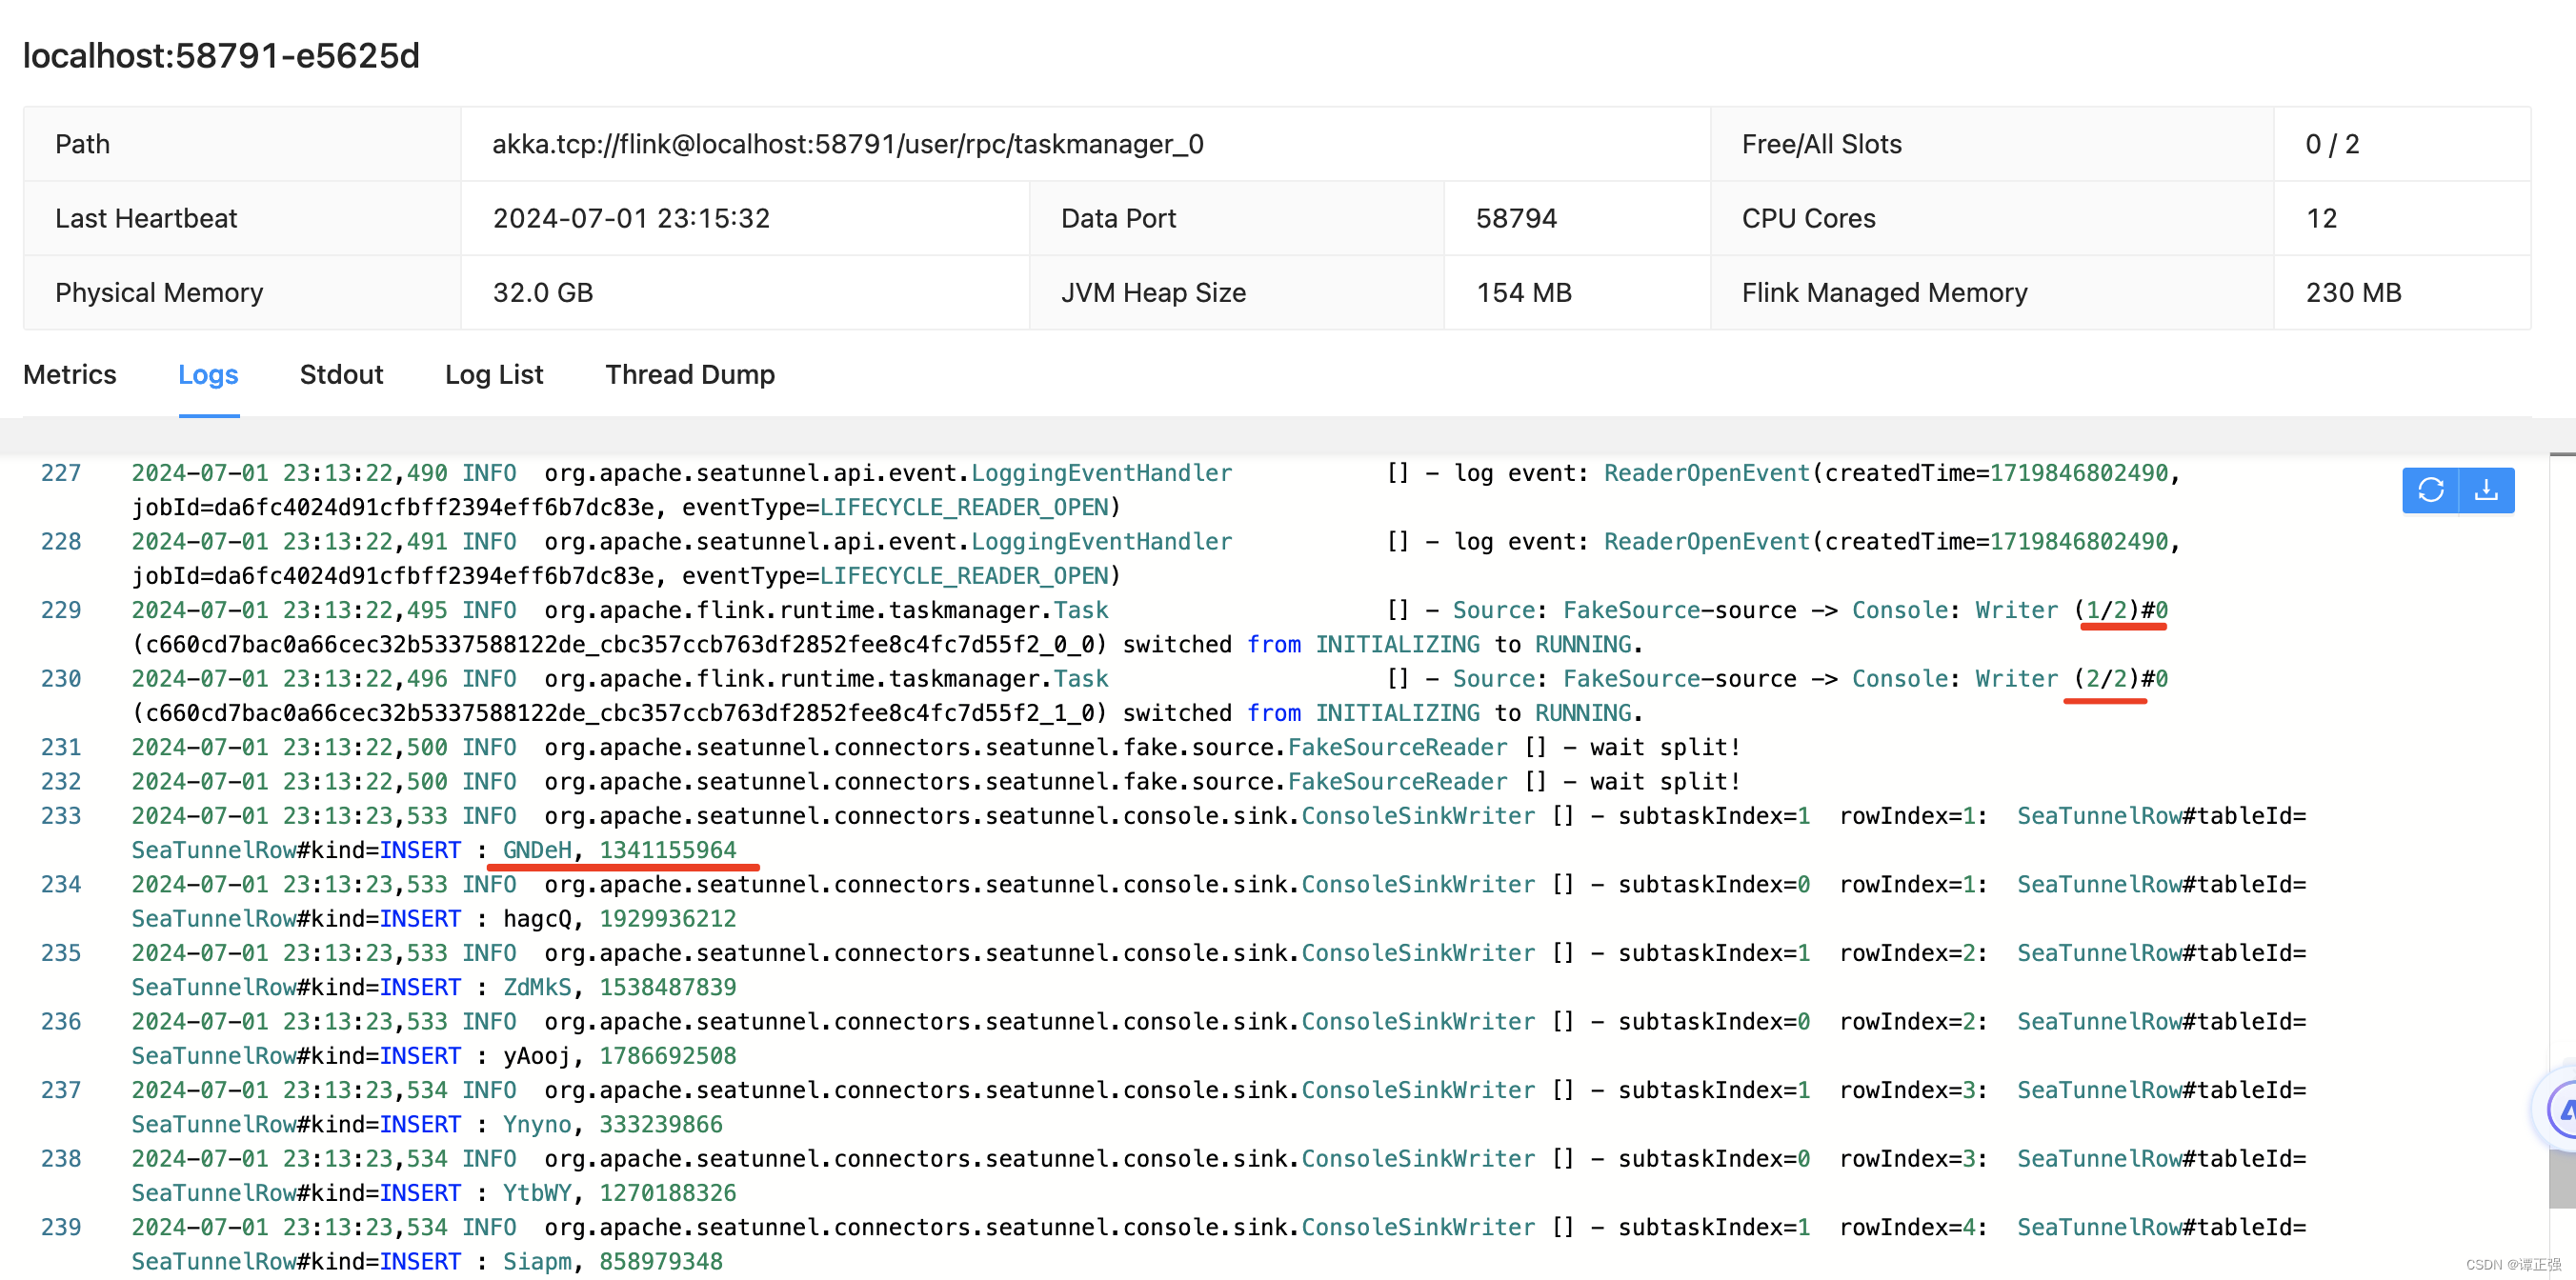Select the Metrics tab

tap(70, 374)
